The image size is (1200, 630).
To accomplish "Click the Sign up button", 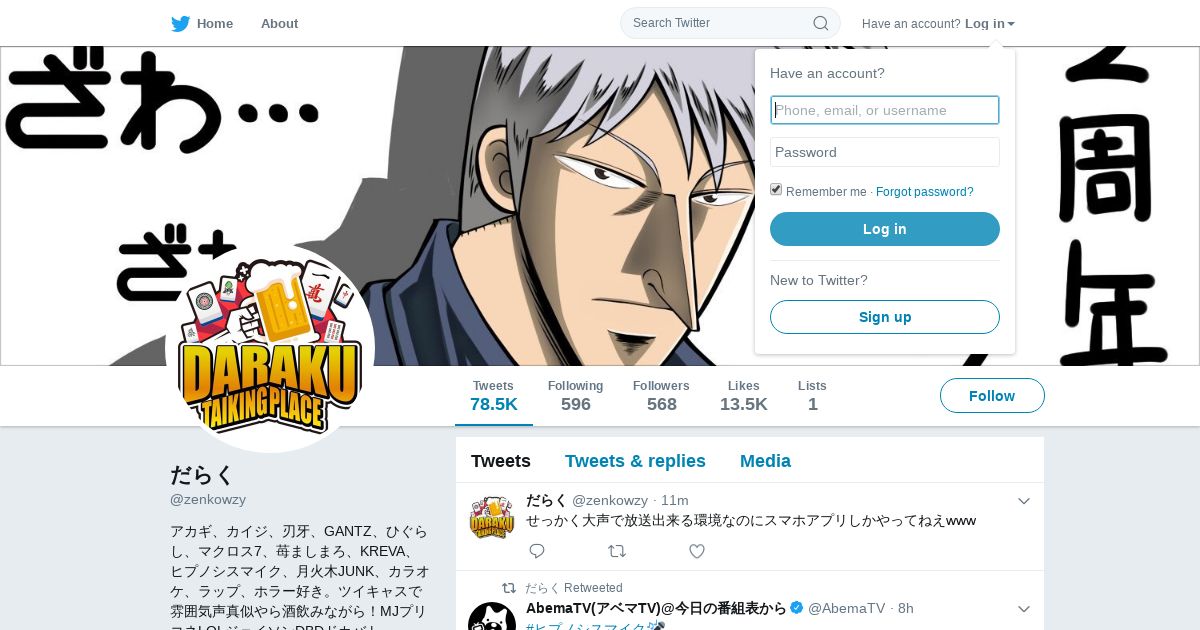I will (885, 317).
